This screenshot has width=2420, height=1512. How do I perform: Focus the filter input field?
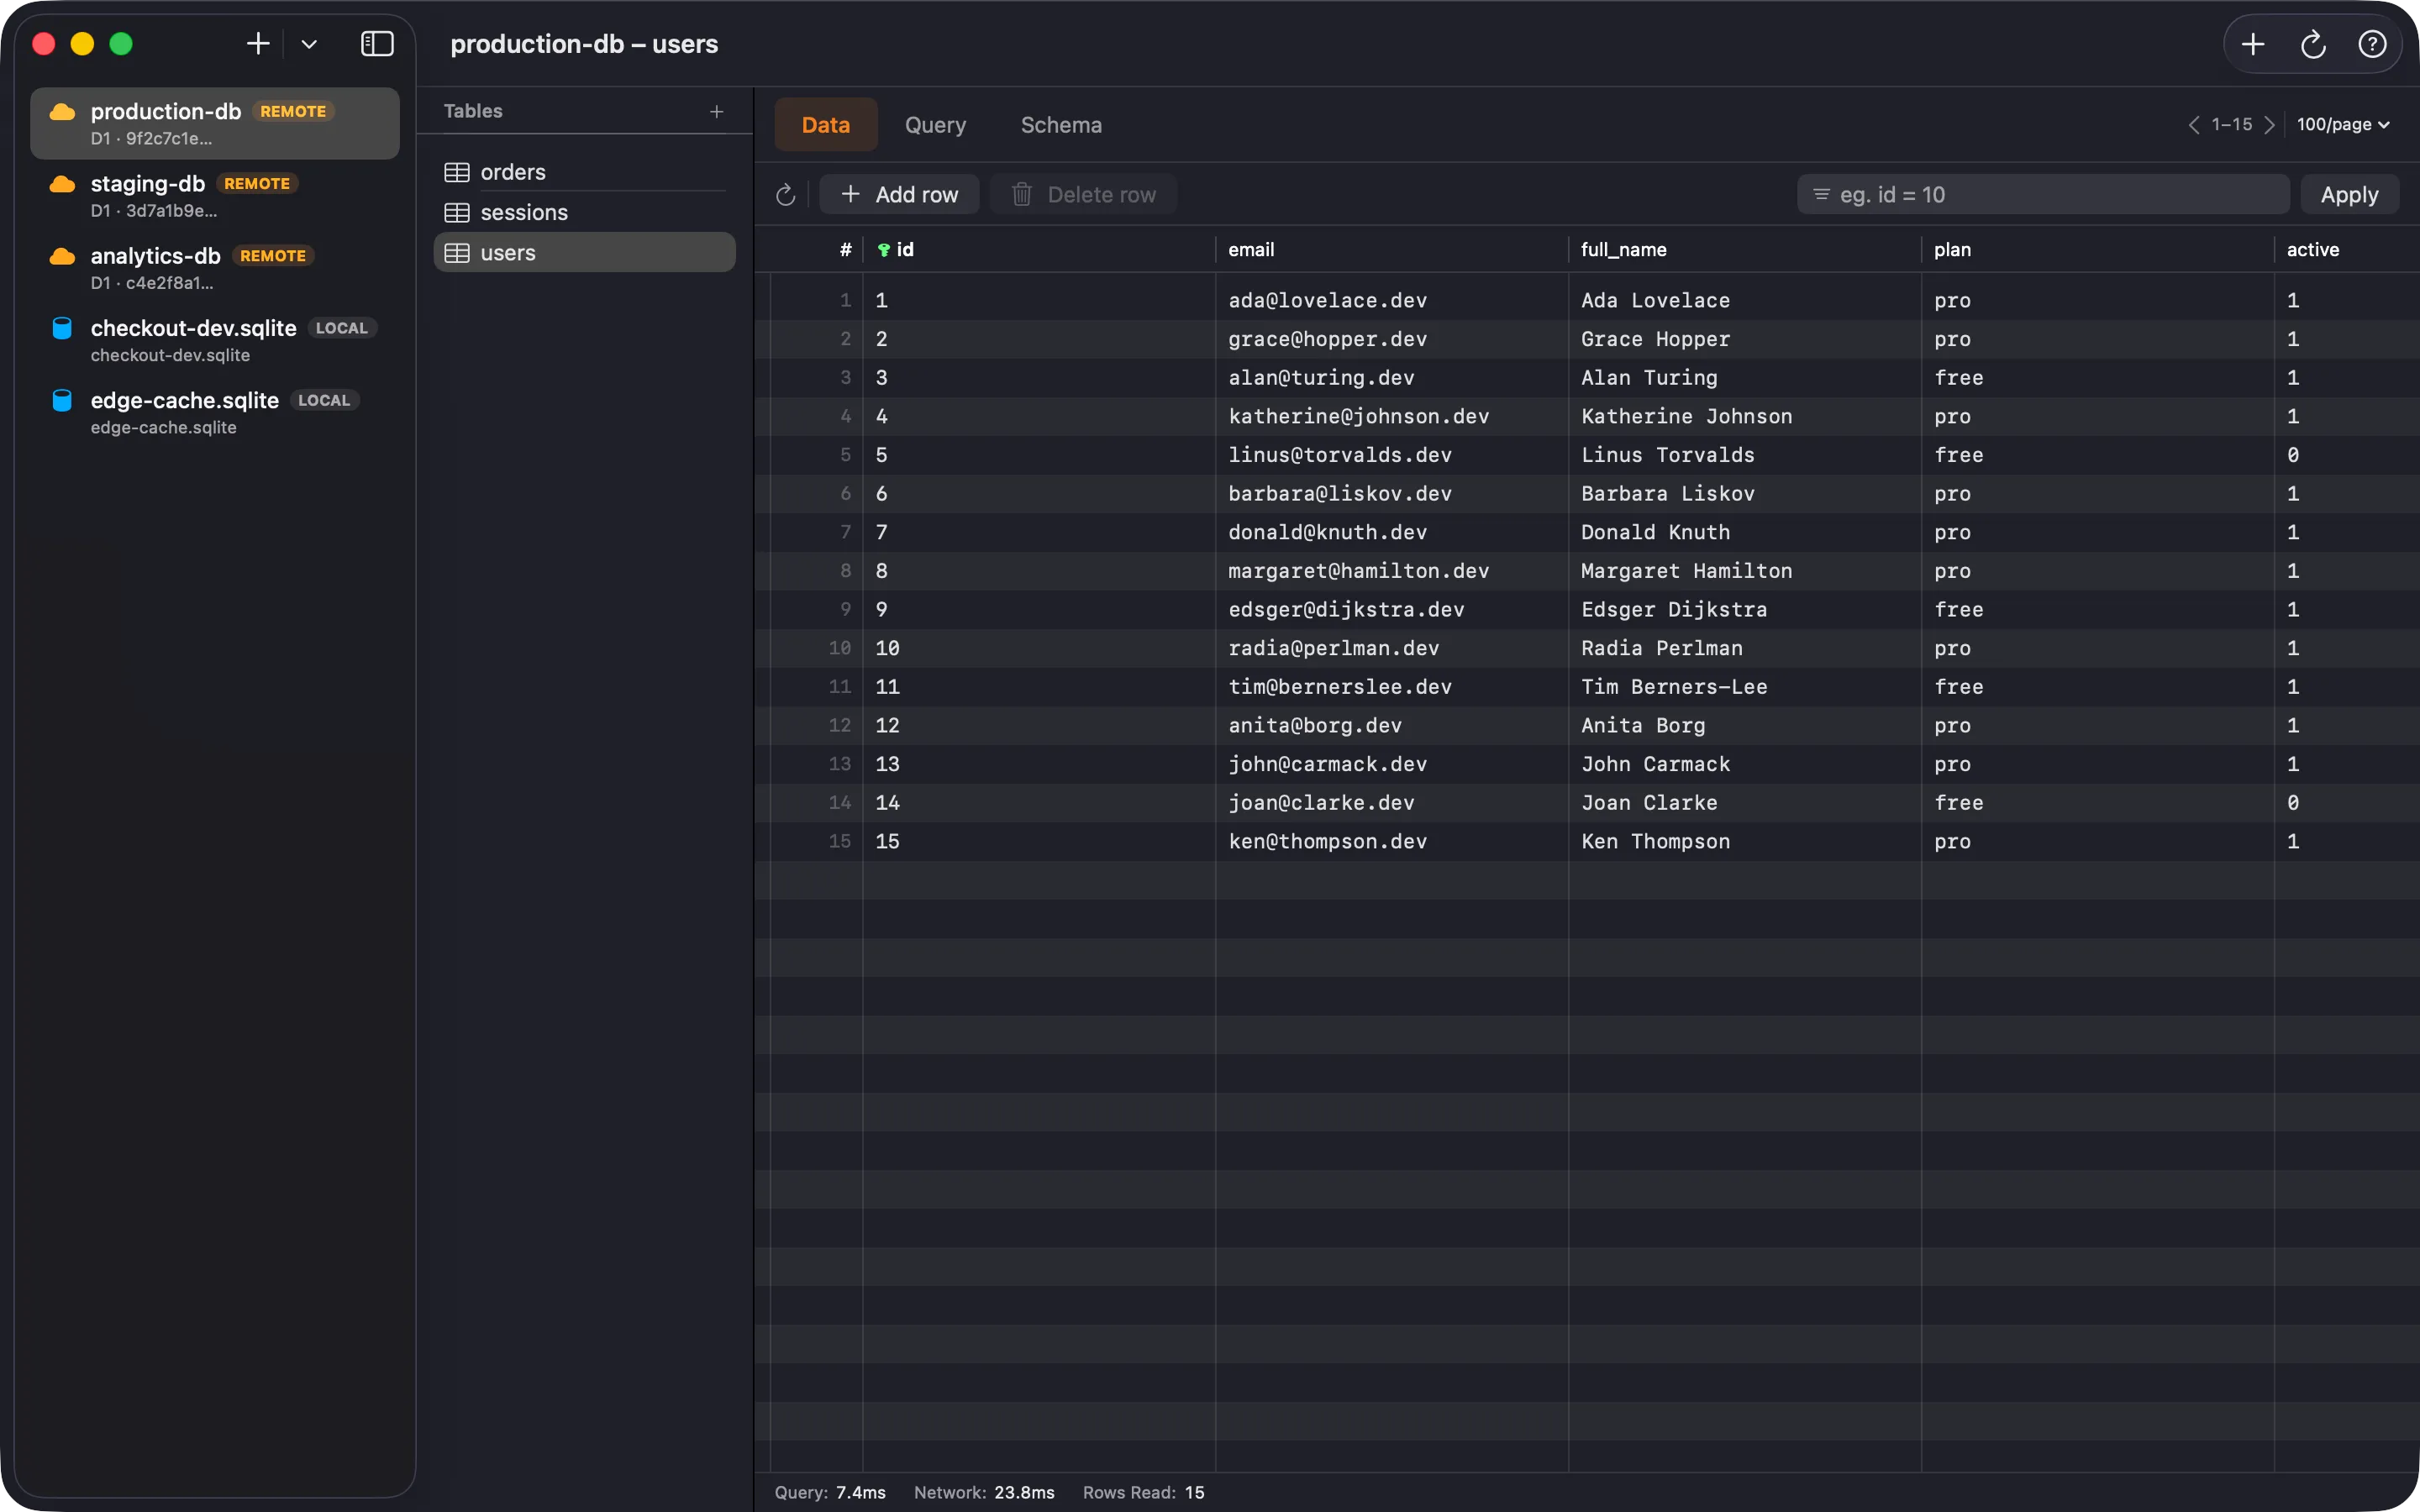click(2043, 195)
